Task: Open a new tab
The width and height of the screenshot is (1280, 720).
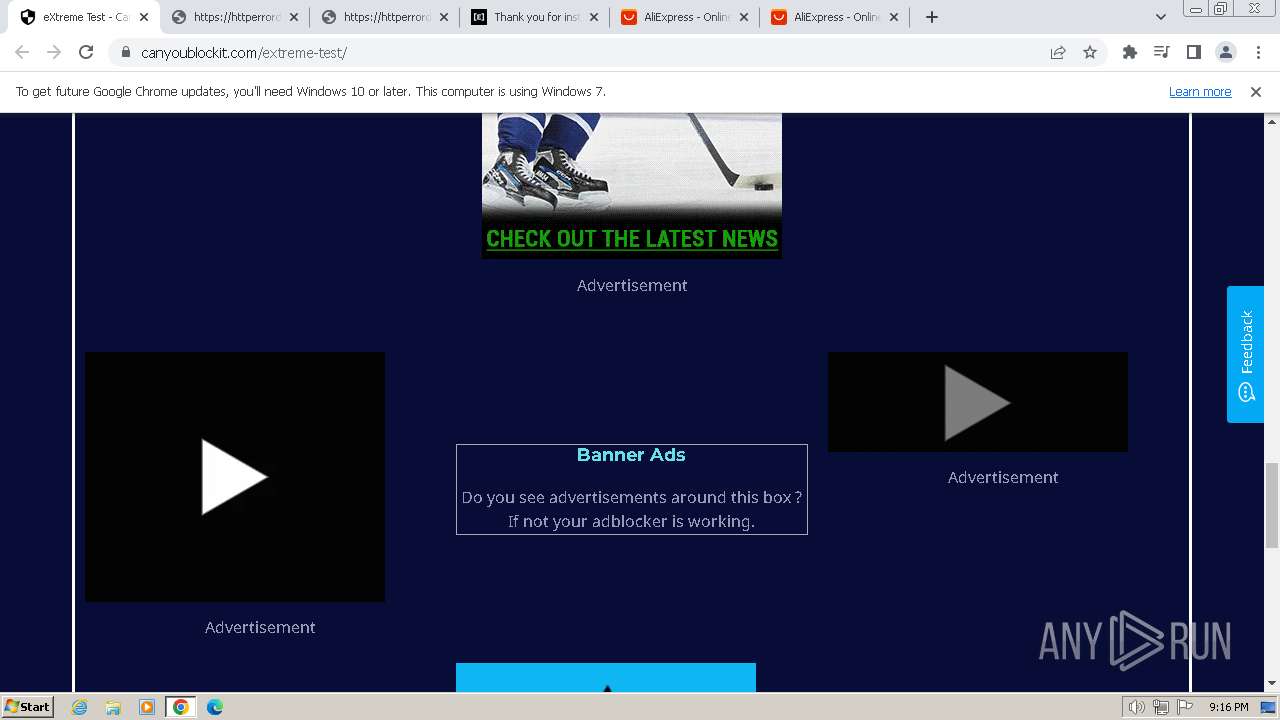Action: pos(932,17)
